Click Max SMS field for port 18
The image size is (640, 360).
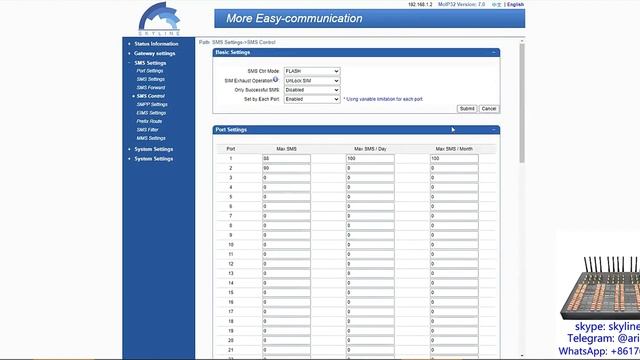pos(286,322)
